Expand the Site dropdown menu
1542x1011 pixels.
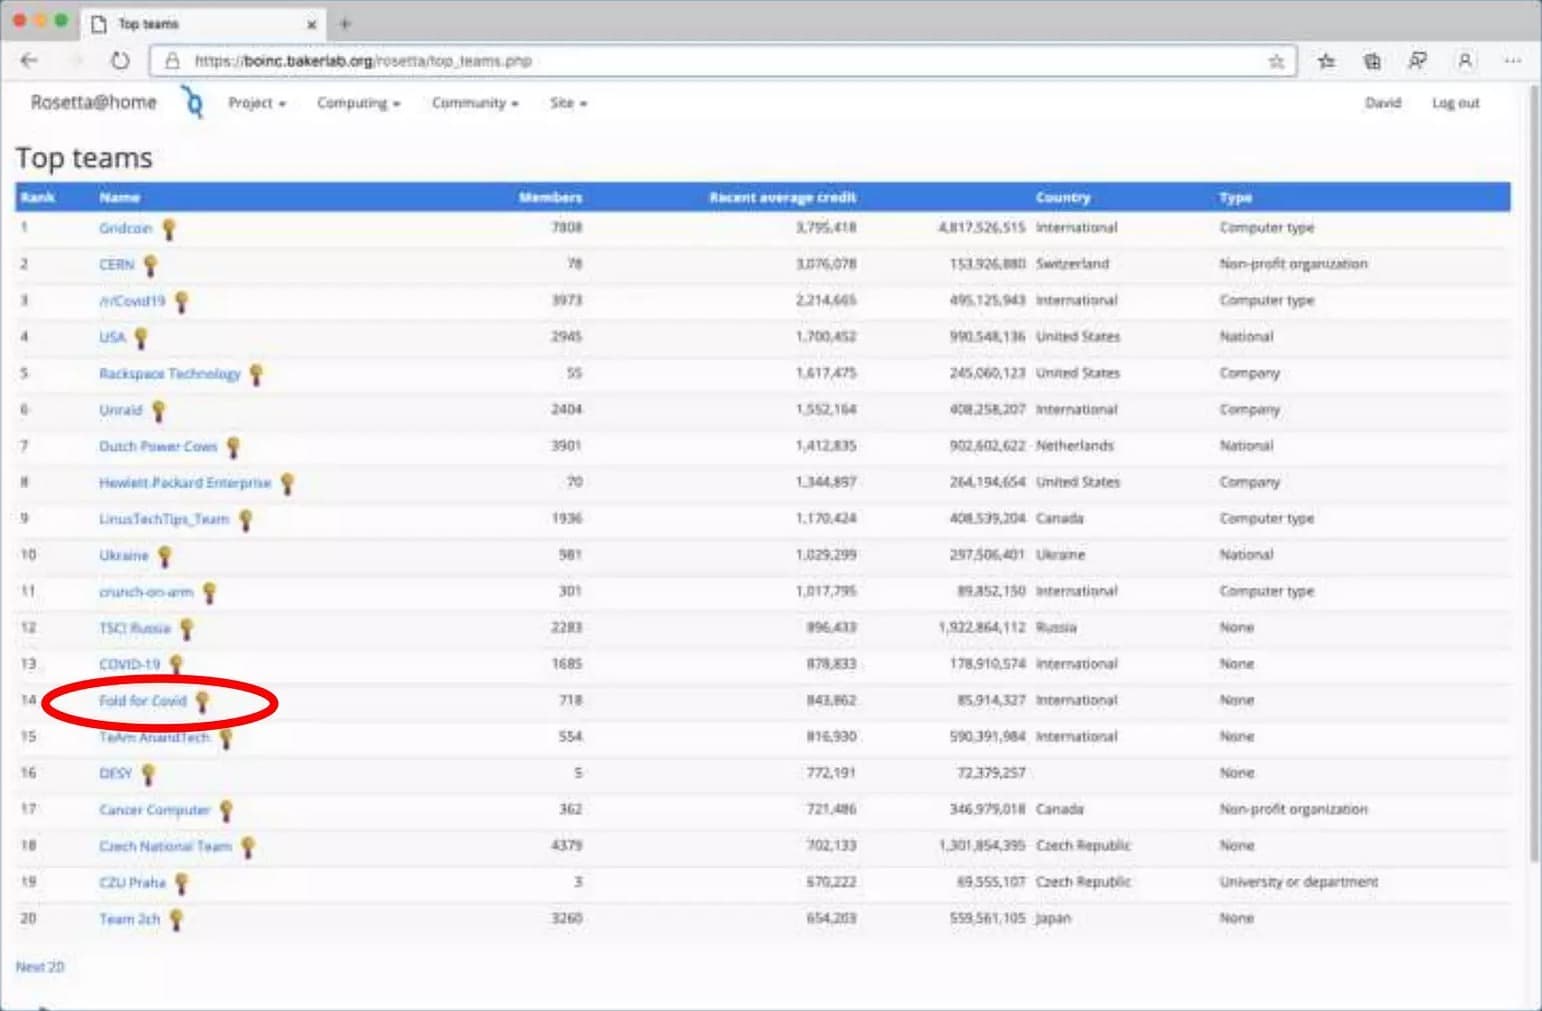[568, 103]
